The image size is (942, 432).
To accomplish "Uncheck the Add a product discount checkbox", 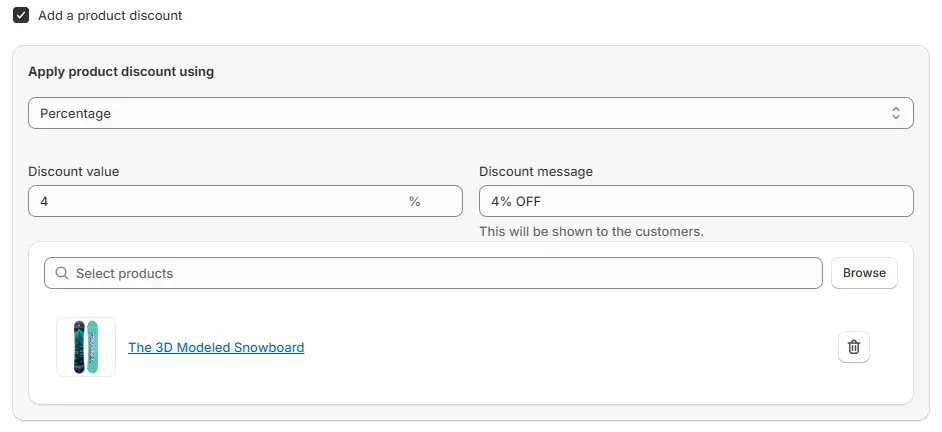I will pyautogui.click(x=21, y=16).
